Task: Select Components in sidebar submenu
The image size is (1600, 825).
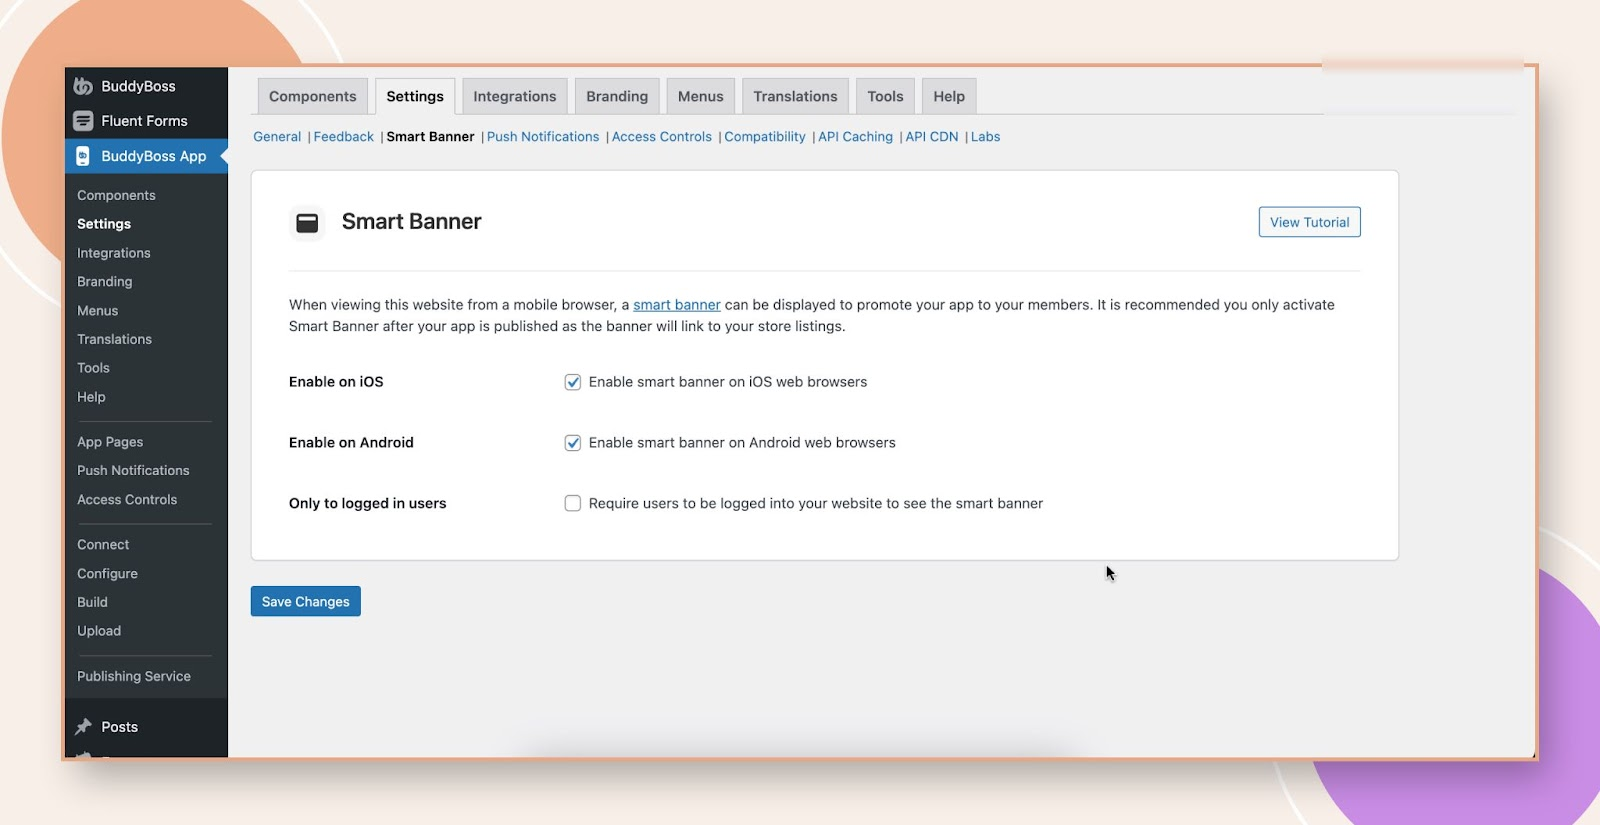Action: (x=116, y=195)
